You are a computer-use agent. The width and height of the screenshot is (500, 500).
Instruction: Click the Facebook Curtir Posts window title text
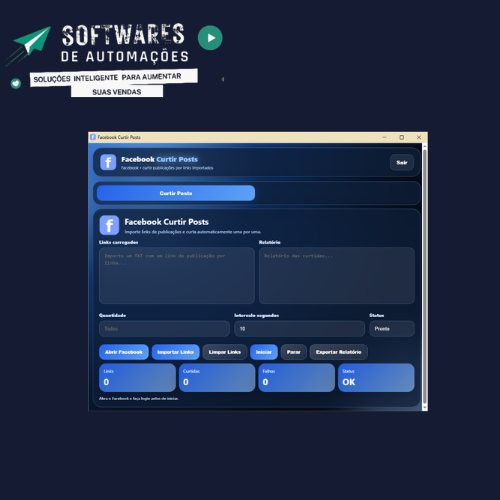click(x=119, y=137)
